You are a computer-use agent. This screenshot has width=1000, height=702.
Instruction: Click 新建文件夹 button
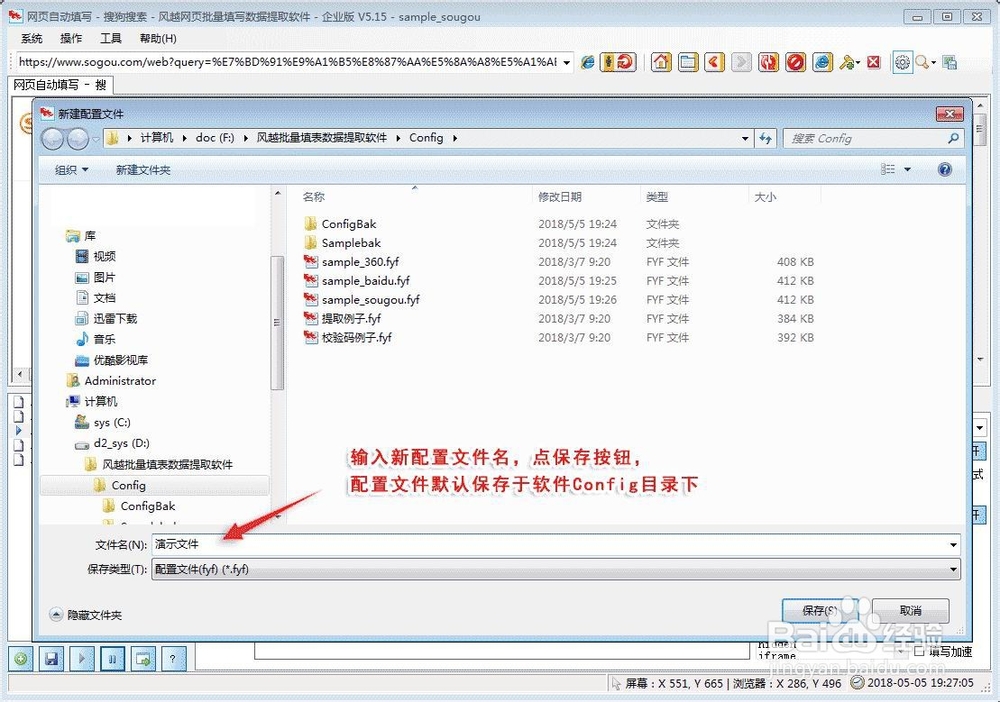tap(143, 170)
